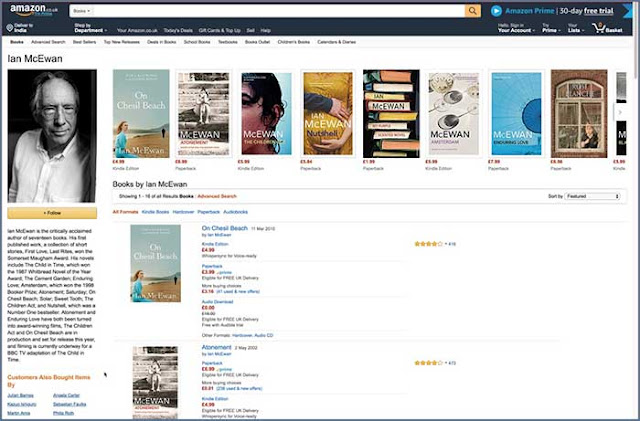This screenshot has height=421, width=640.
Task: Open Top New Releases
Action: (122, 42)
